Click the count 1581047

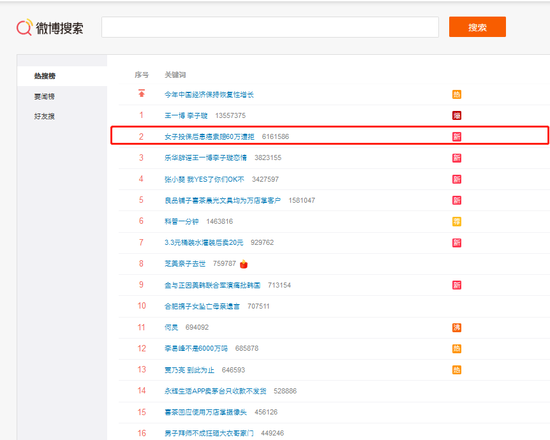coord(302,200)
